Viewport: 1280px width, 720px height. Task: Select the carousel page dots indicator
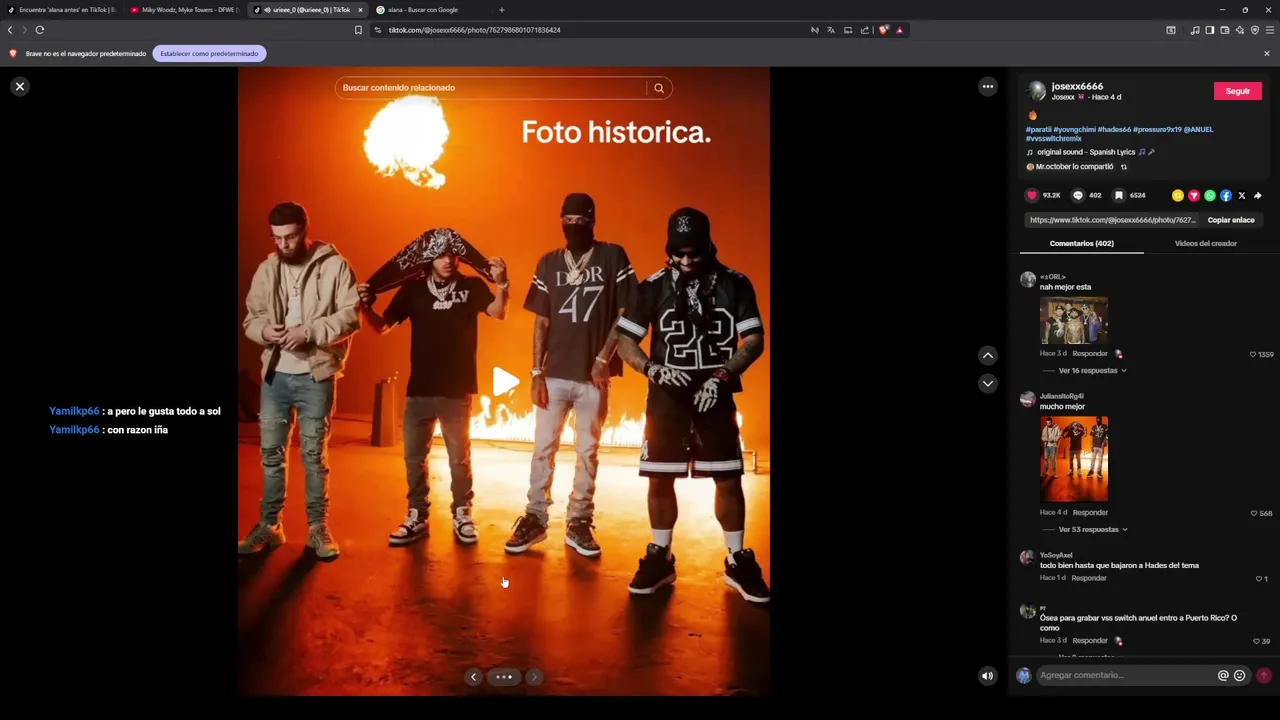504,677
